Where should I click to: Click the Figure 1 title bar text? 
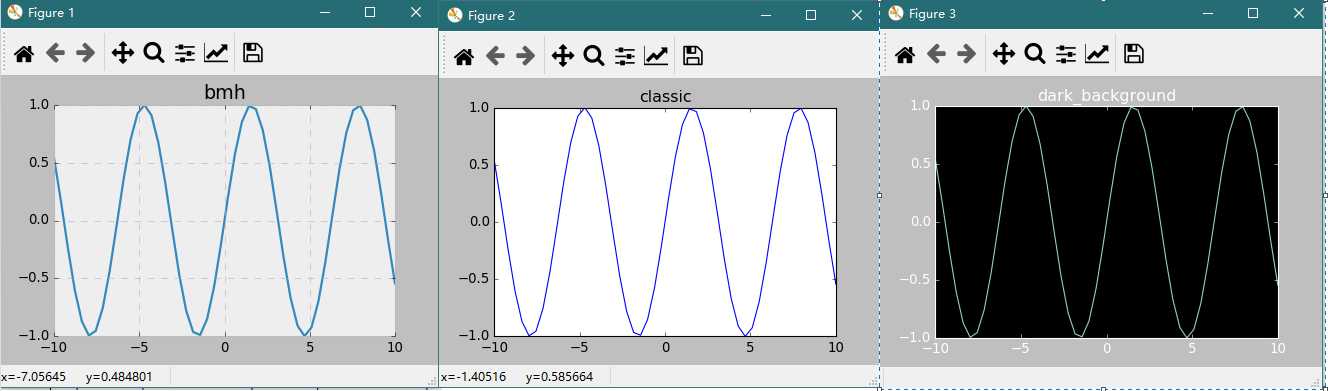51,13
